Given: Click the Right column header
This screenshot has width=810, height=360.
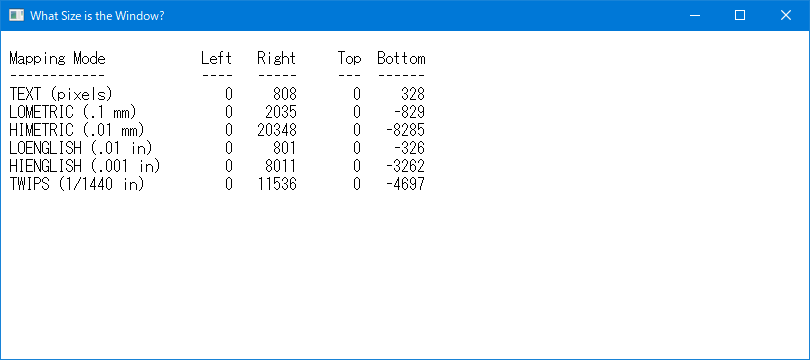Looking at the screenshot, I should click(x=276, y=58).
